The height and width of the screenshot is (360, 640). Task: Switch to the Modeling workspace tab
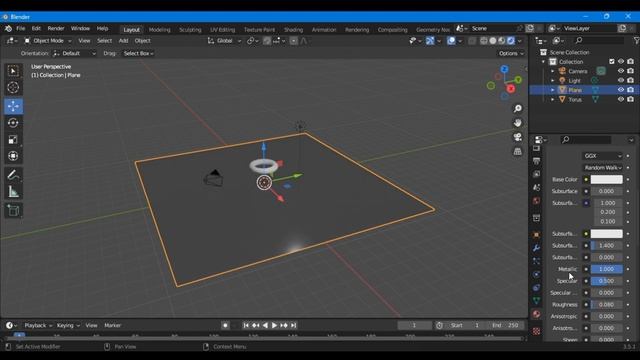[160, 29]
